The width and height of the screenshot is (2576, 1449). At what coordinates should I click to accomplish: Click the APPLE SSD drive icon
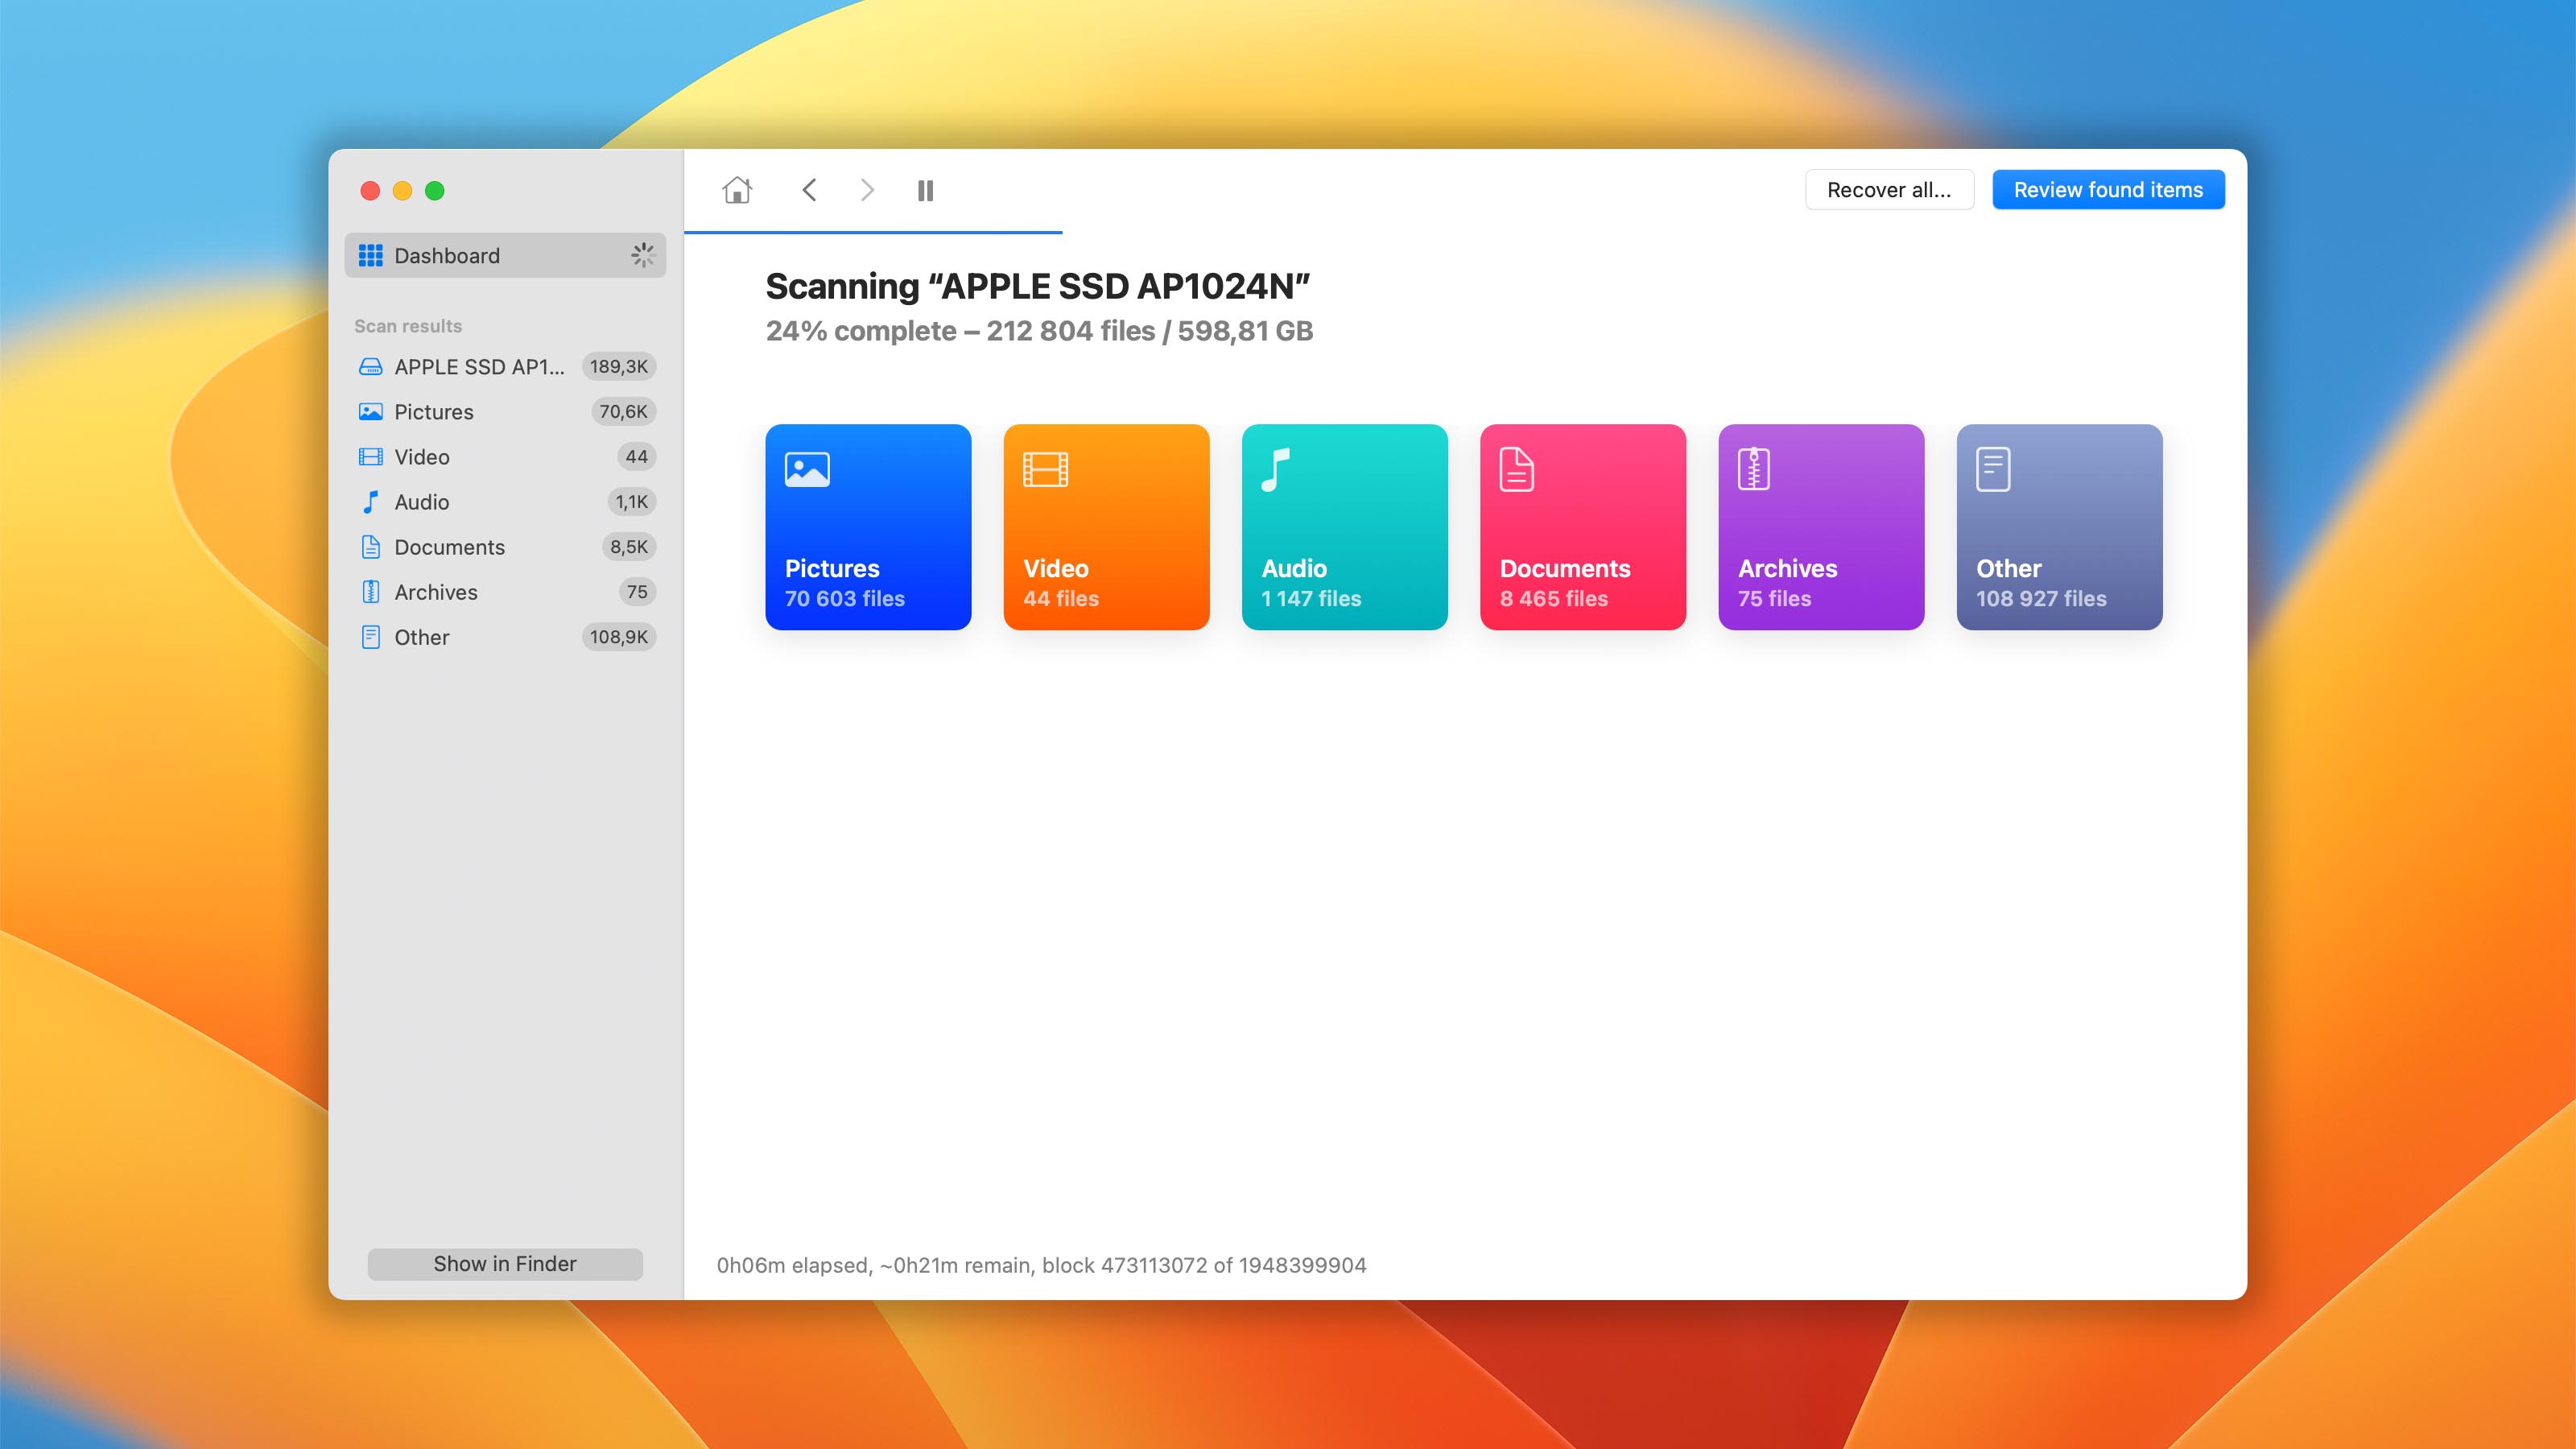pyautogui.click(x=371, y=366)
